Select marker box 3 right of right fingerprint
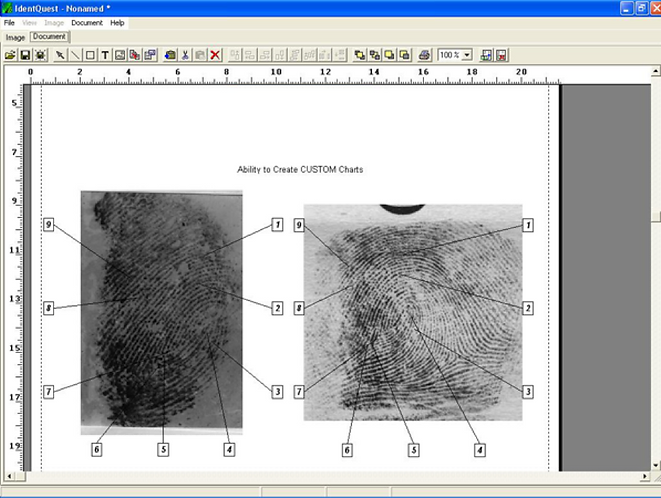 click(x=528, y=392)
